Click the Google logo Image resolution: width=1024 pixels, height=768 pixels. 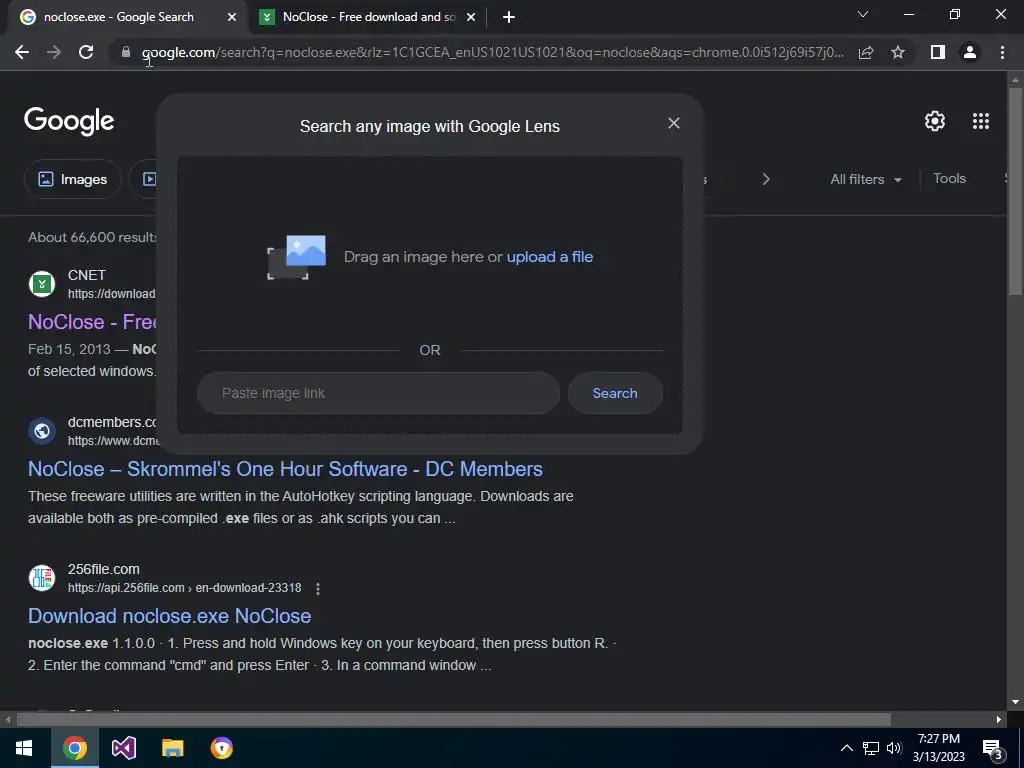click(69, 121)
